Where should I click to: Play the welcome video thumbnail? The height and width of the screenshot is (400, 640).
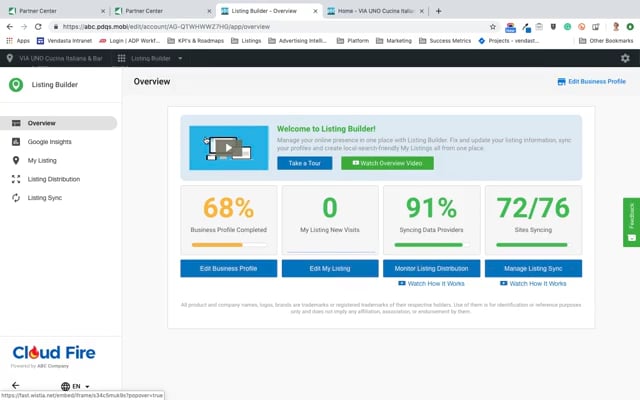tap(229, 148)
